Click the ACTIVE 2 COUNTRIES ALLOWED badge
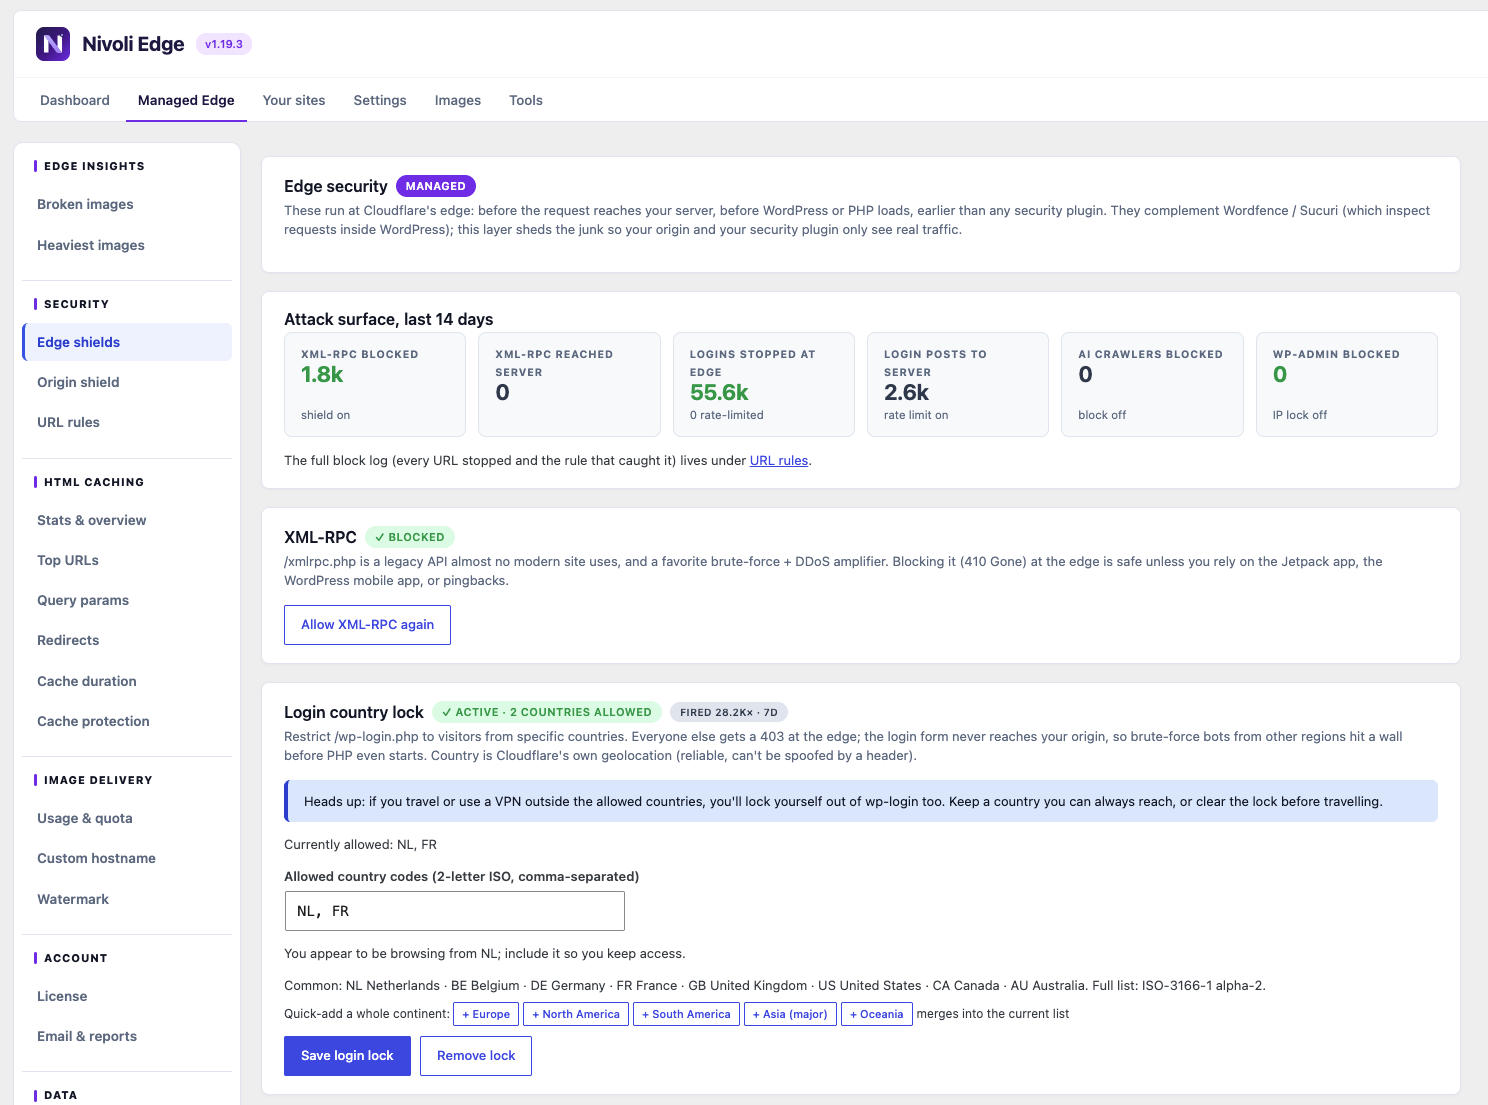Viewport: 1488px width, 1105px height. 547,712
